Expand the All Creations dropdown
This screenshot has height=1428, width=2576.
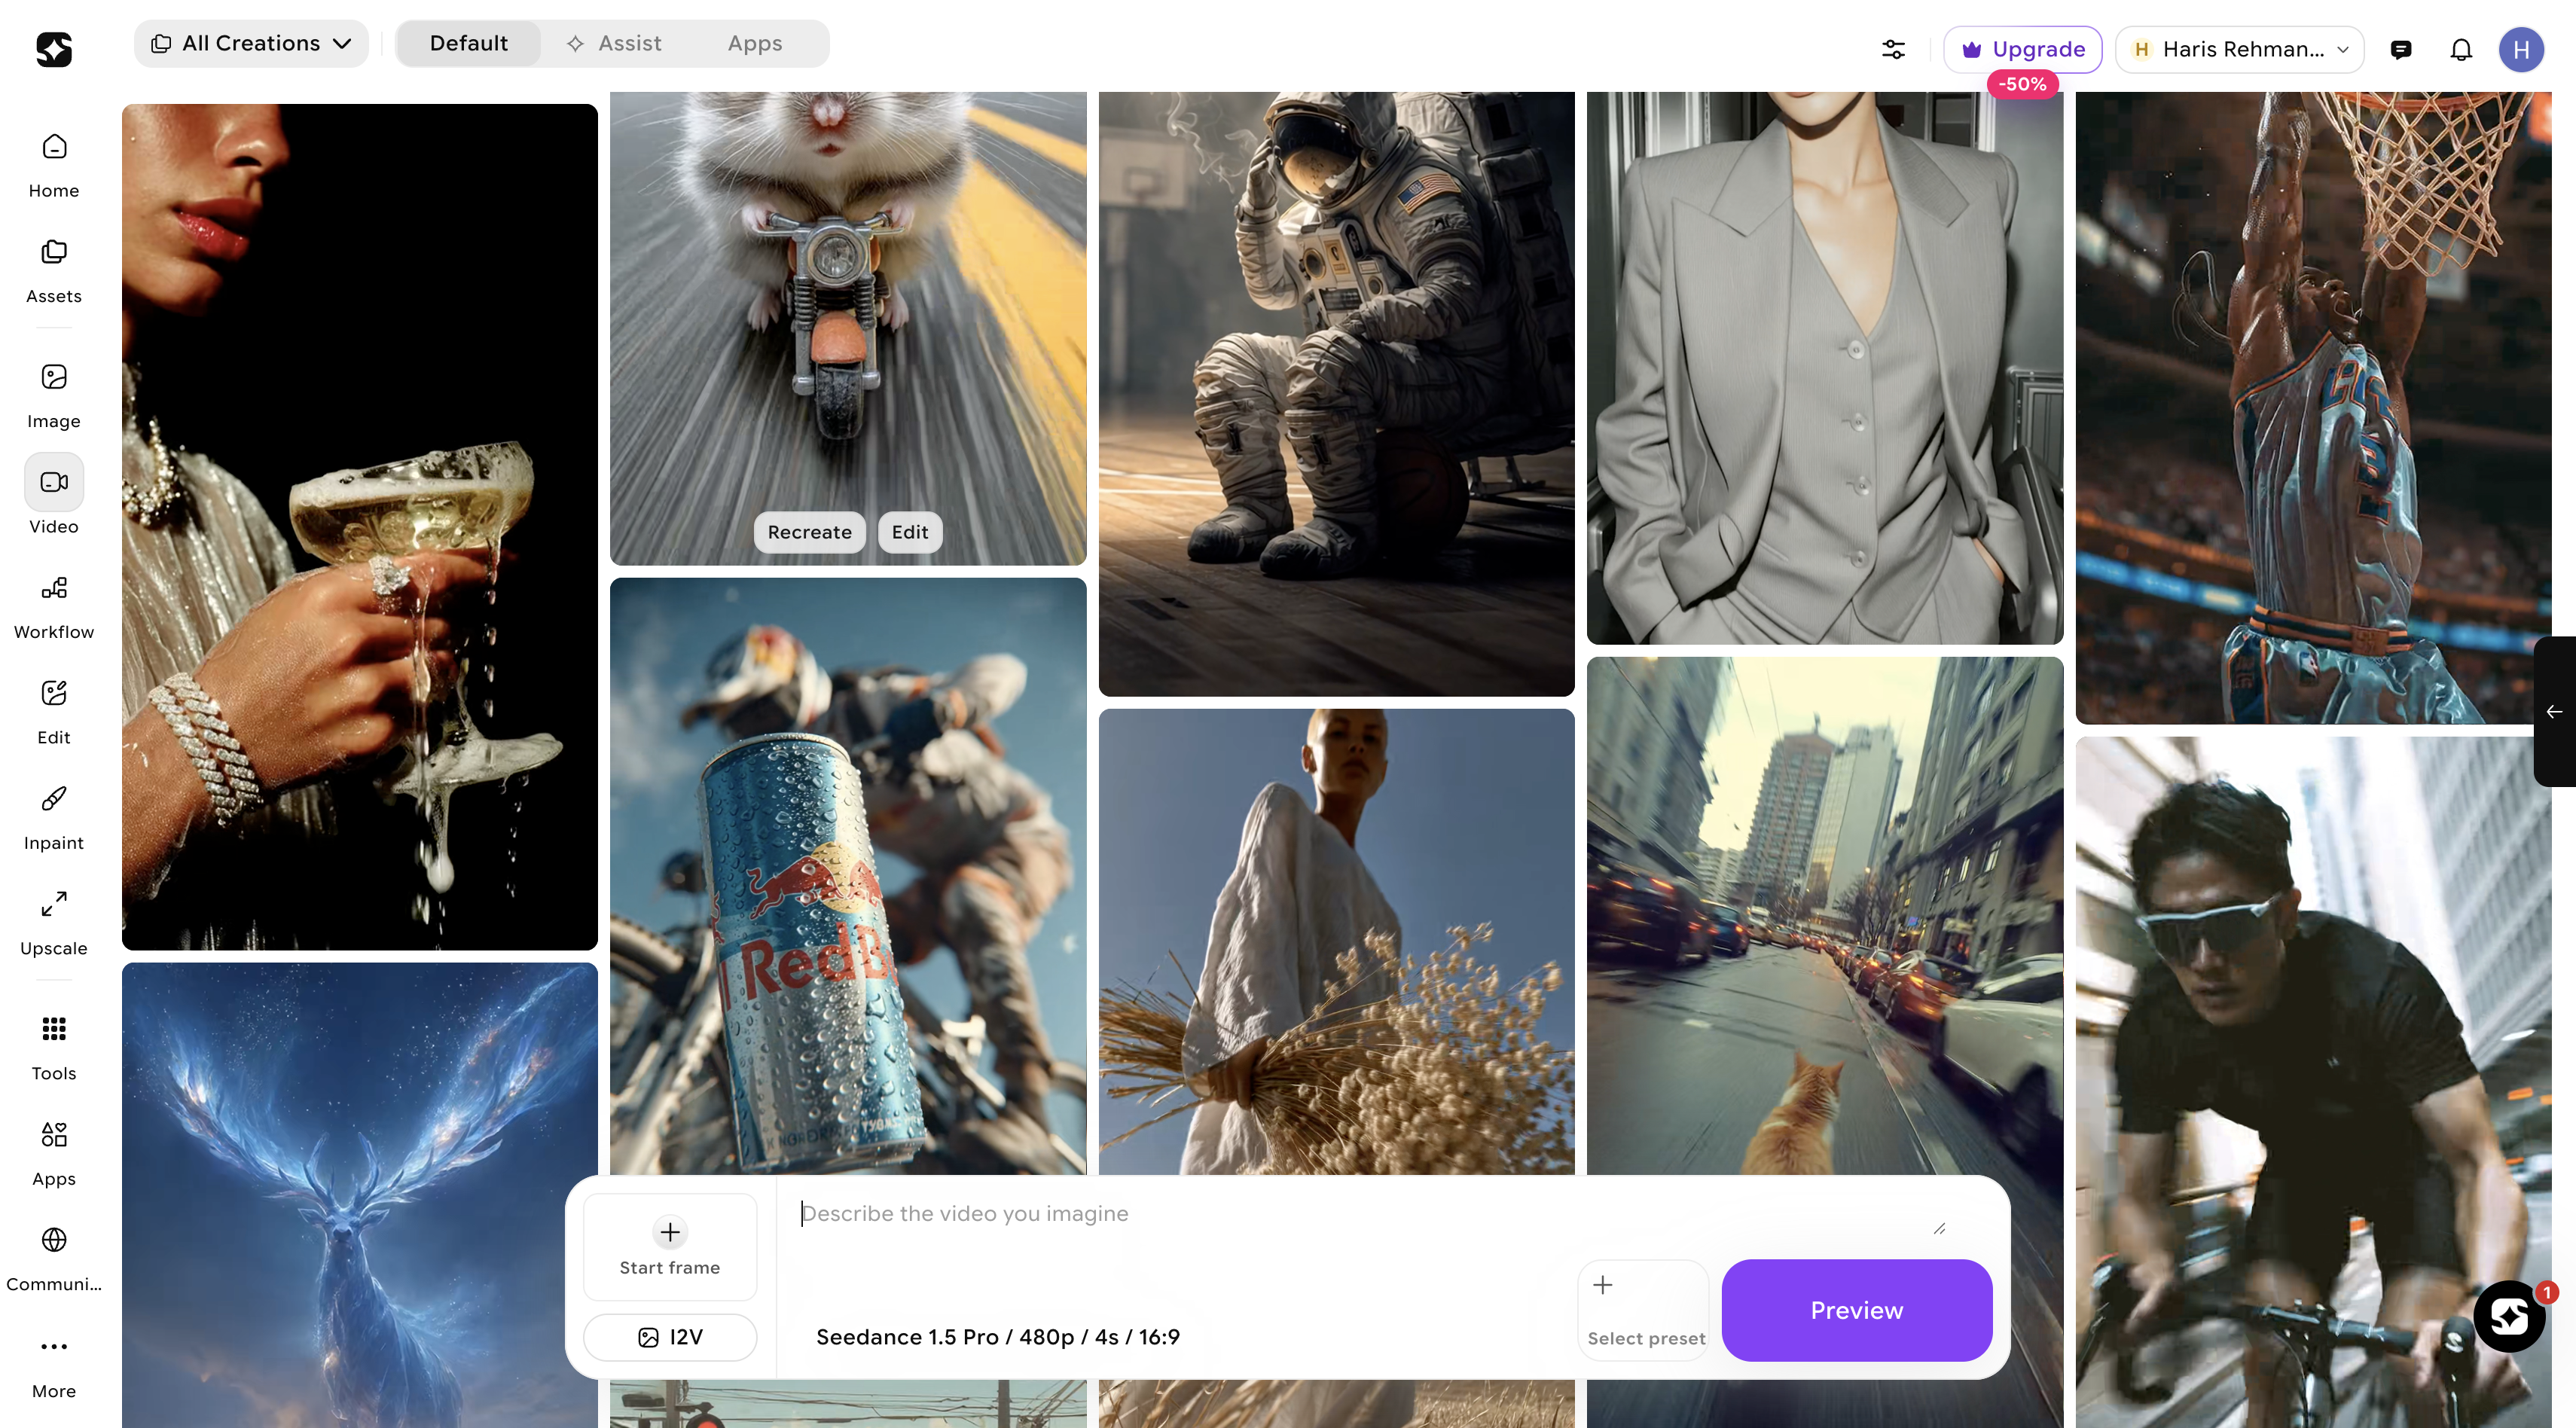[x=251, y=44]
